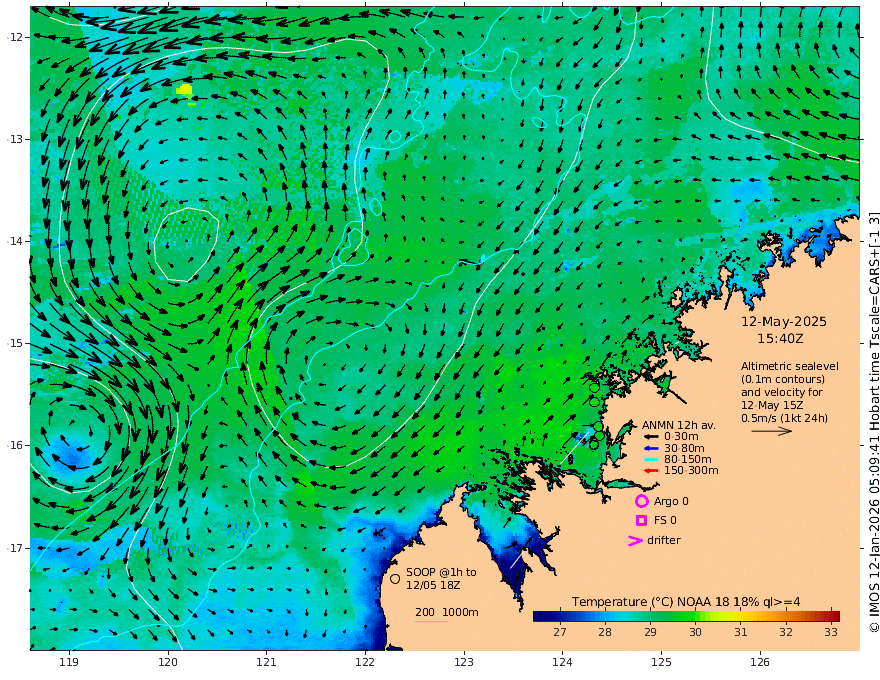
Task: Click the longitude axis label 126
Action: (x=760, y=662)
